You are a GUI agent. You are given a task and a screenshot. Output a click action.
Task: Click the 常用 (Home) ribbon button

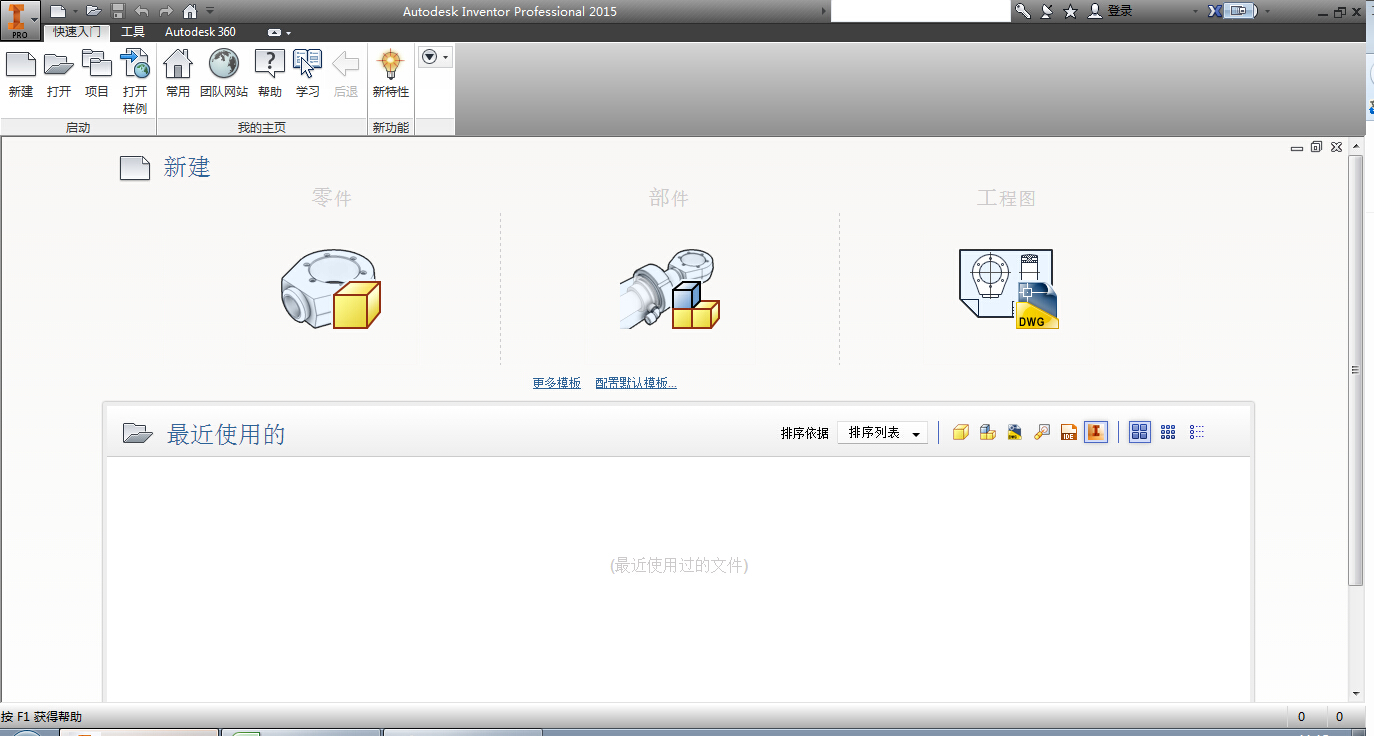point(178,74)
